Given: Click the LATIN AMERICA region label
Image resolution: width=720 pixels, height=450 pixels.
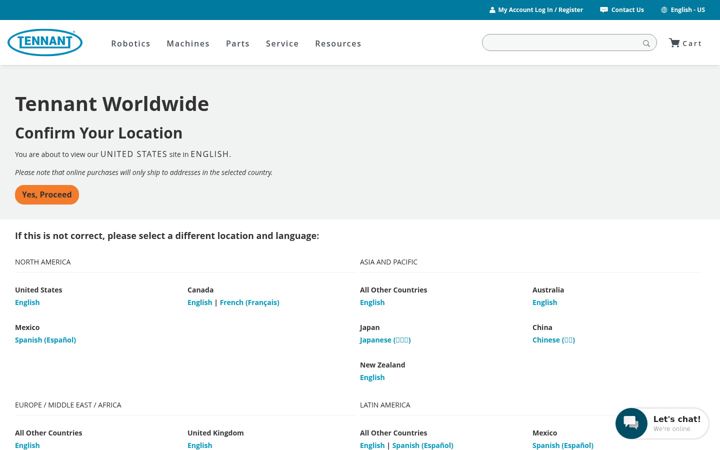Looking at the screenshot, I should (x=385, y=405).
